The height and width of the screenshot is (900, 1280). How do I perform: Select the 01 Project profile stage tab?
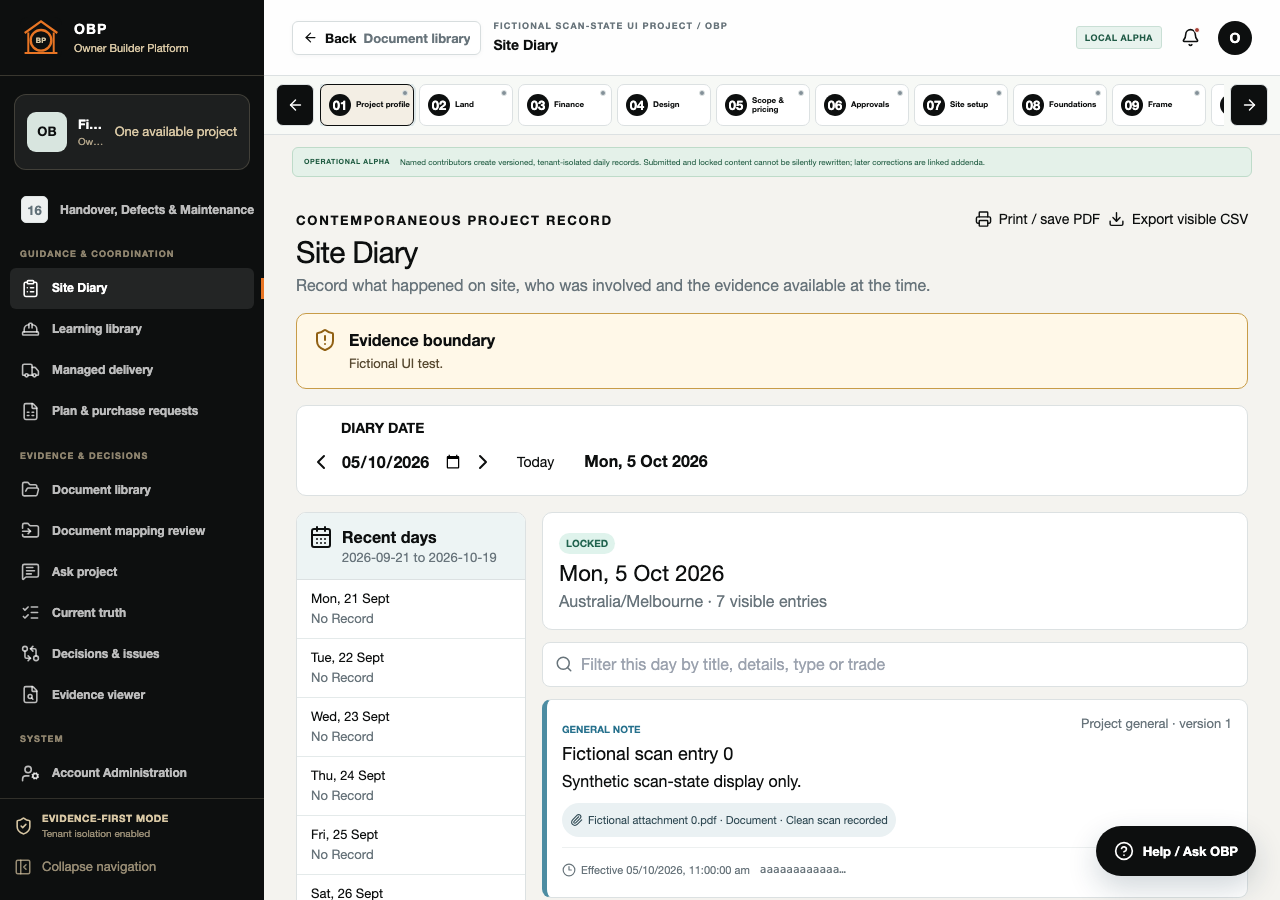coord(367,105)
